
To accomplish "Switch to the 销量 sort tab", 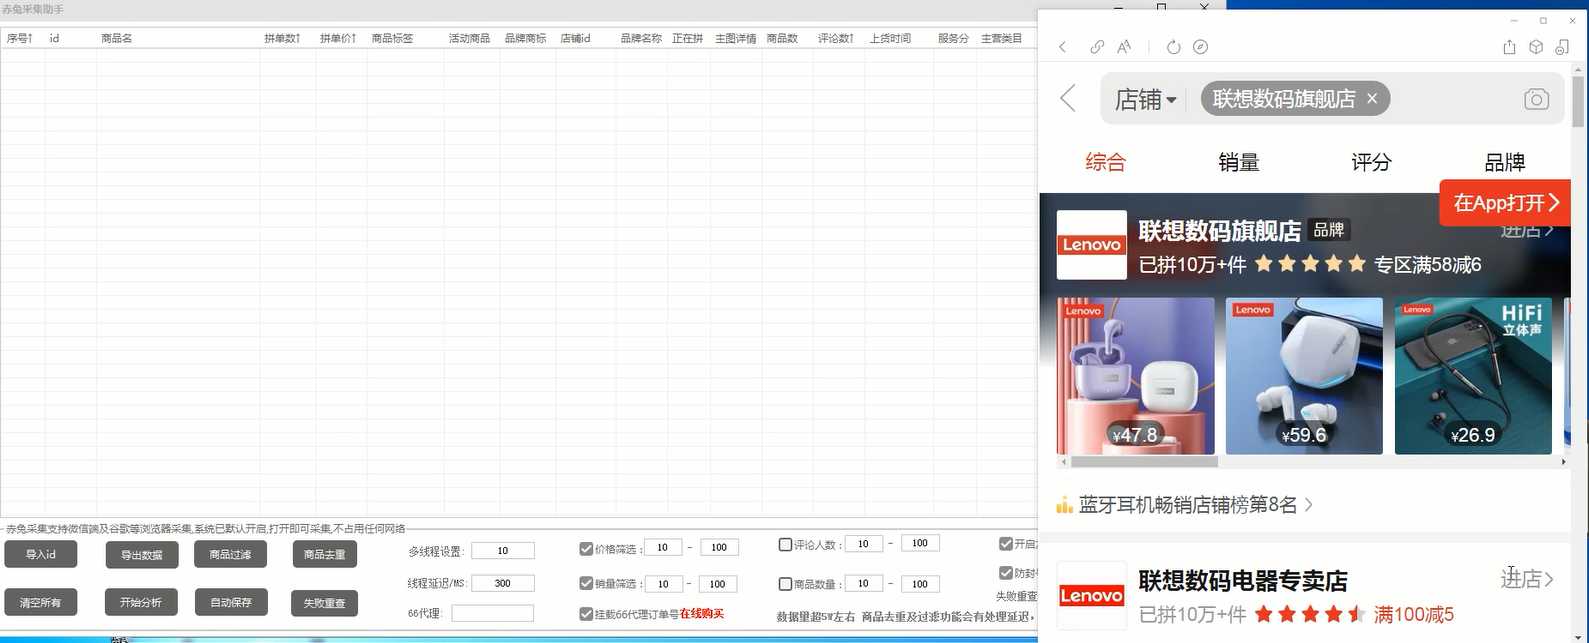I will coord(1238,162).
